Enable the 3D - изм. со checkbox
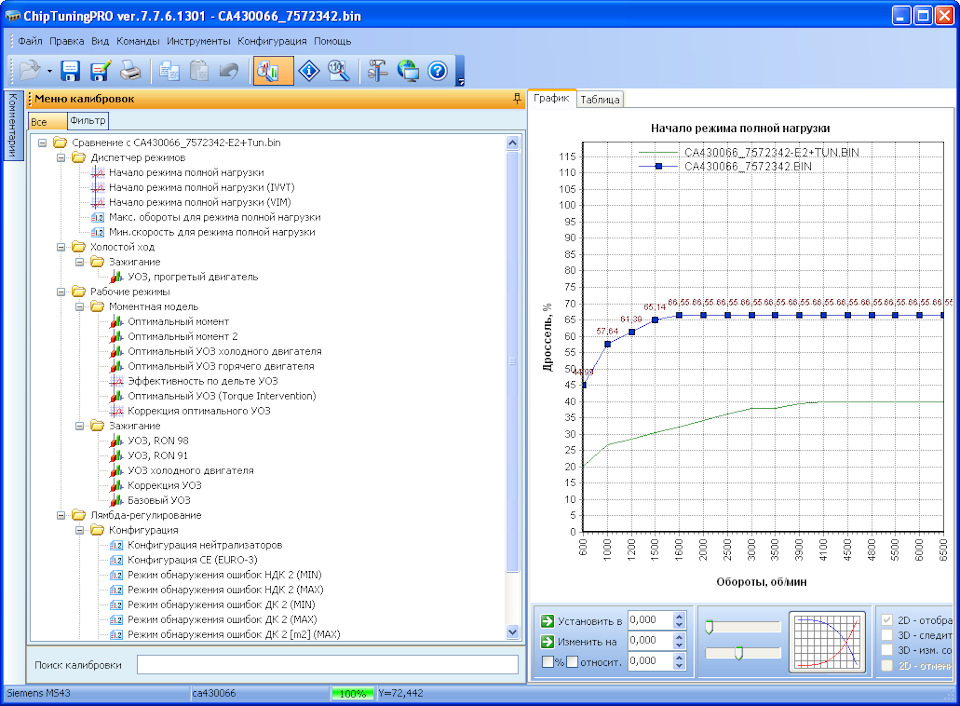960x706 pixels. click(887, 650)
